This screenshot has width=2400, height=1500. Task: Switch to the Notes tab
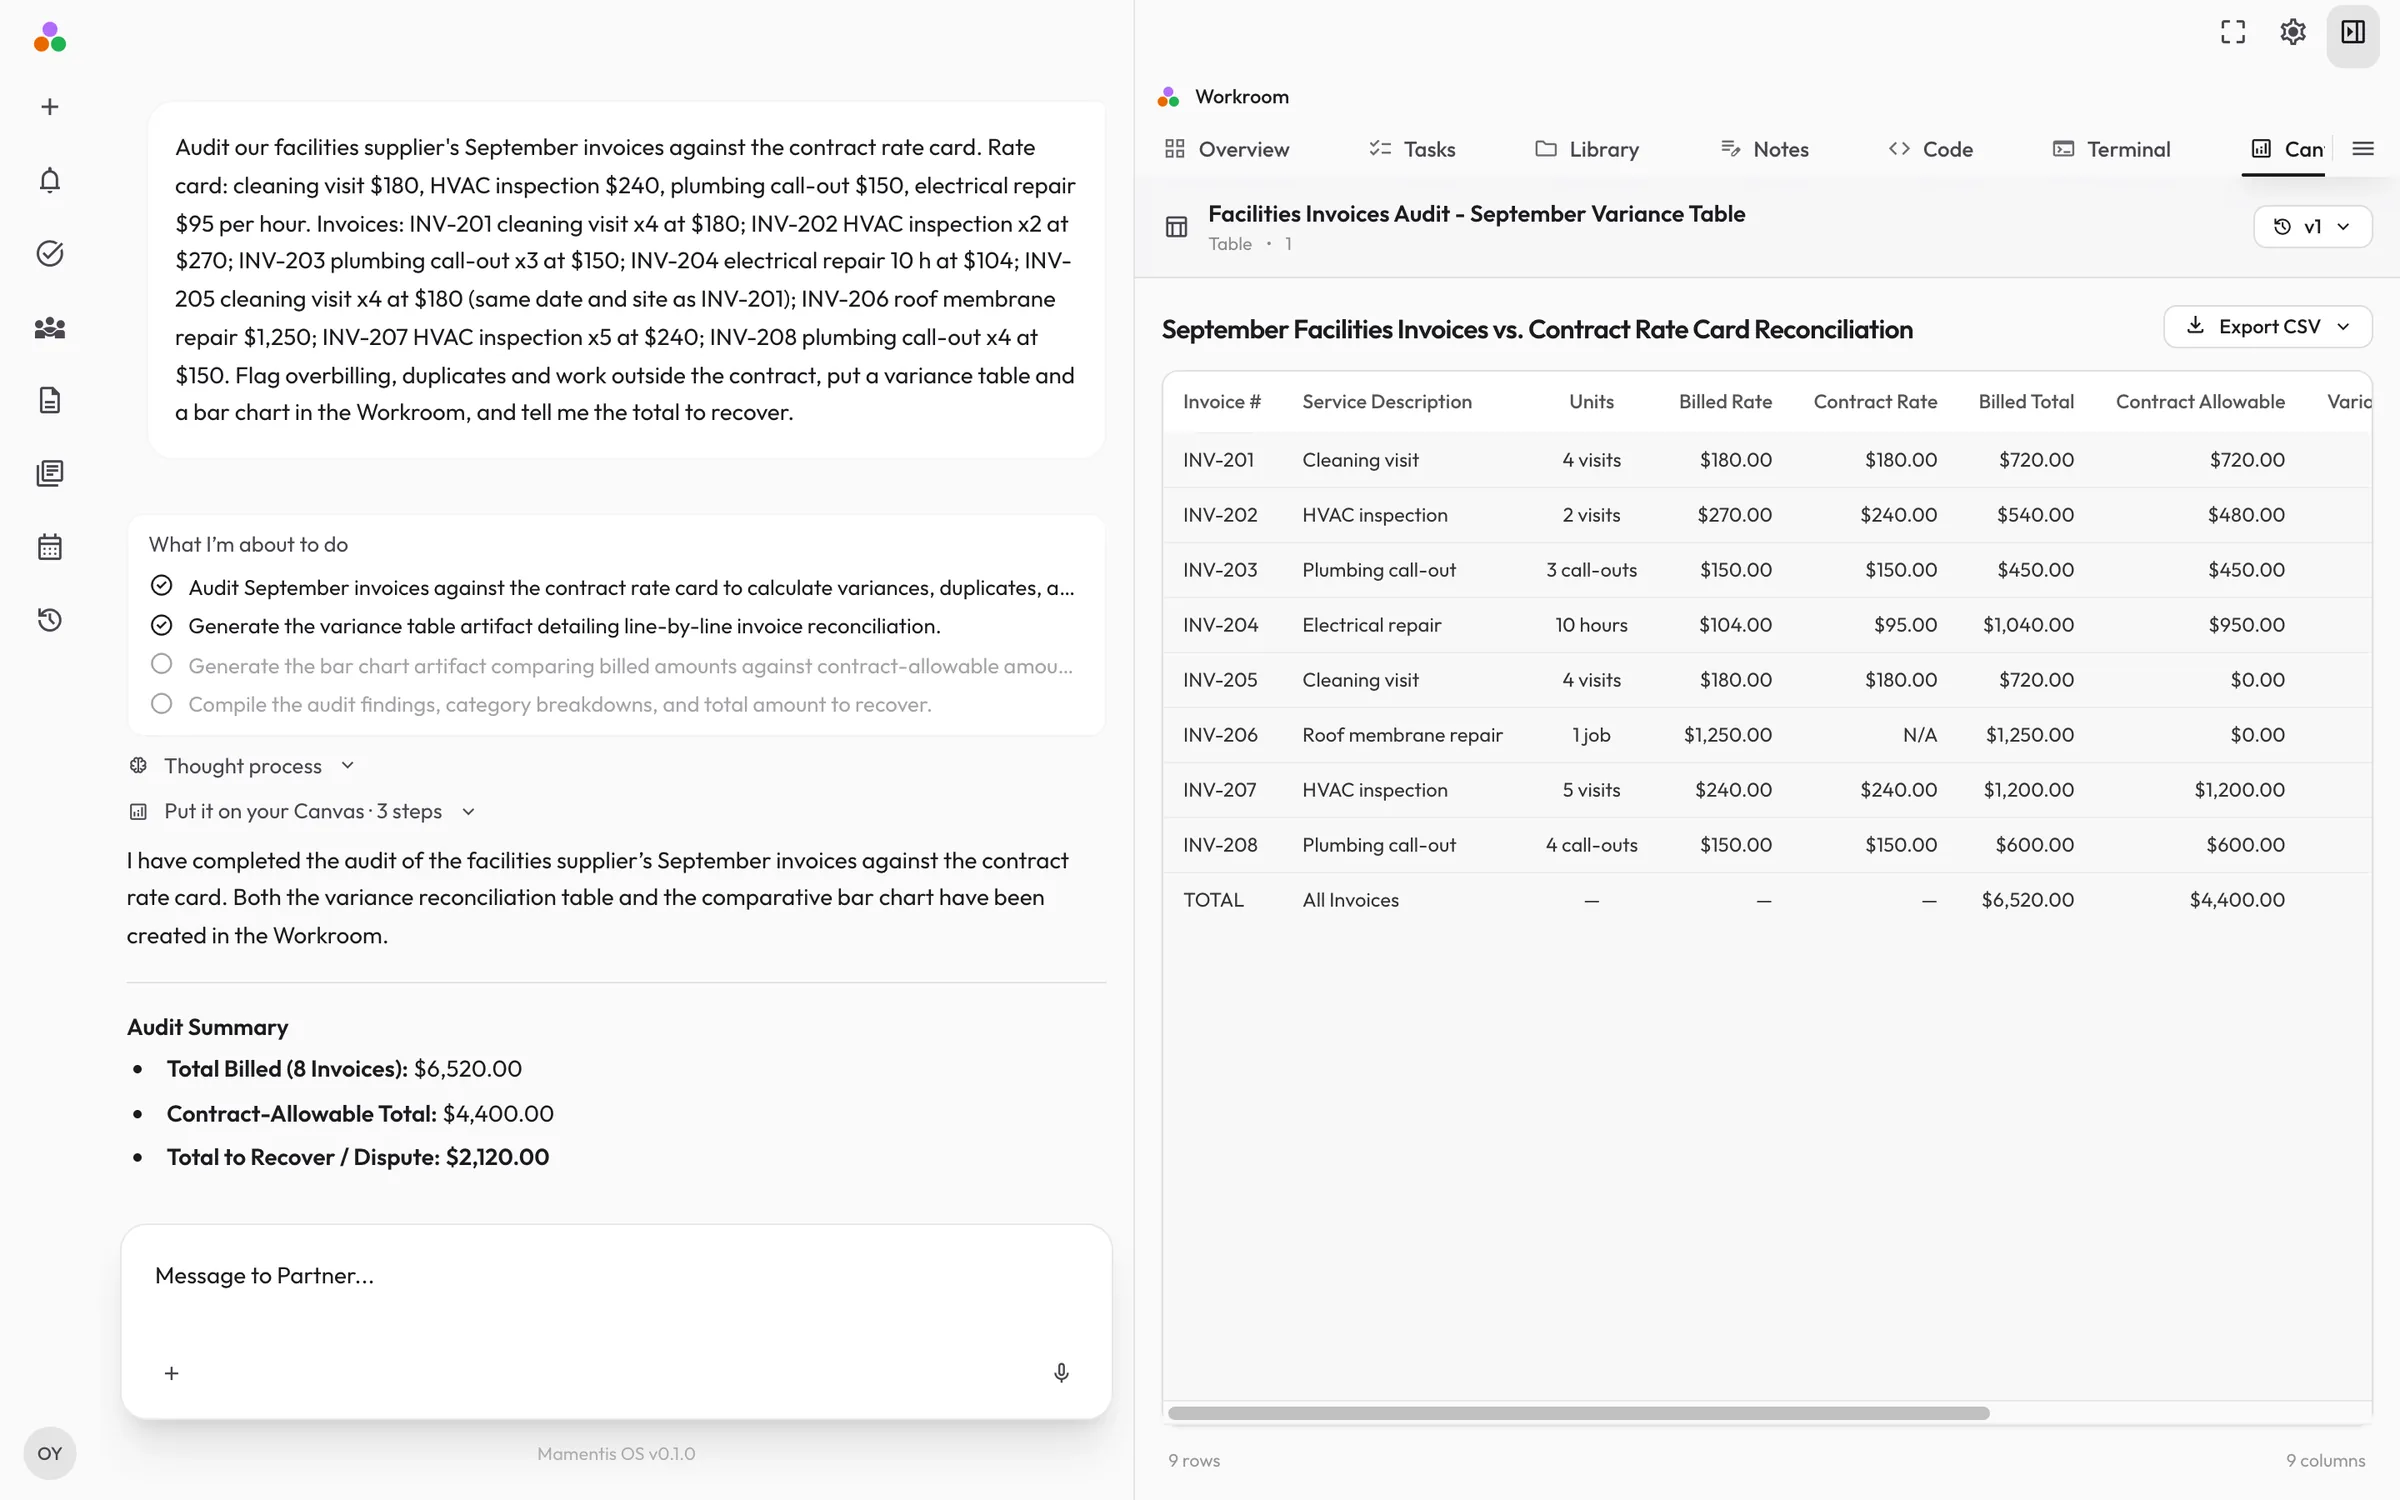[1764, 149]
